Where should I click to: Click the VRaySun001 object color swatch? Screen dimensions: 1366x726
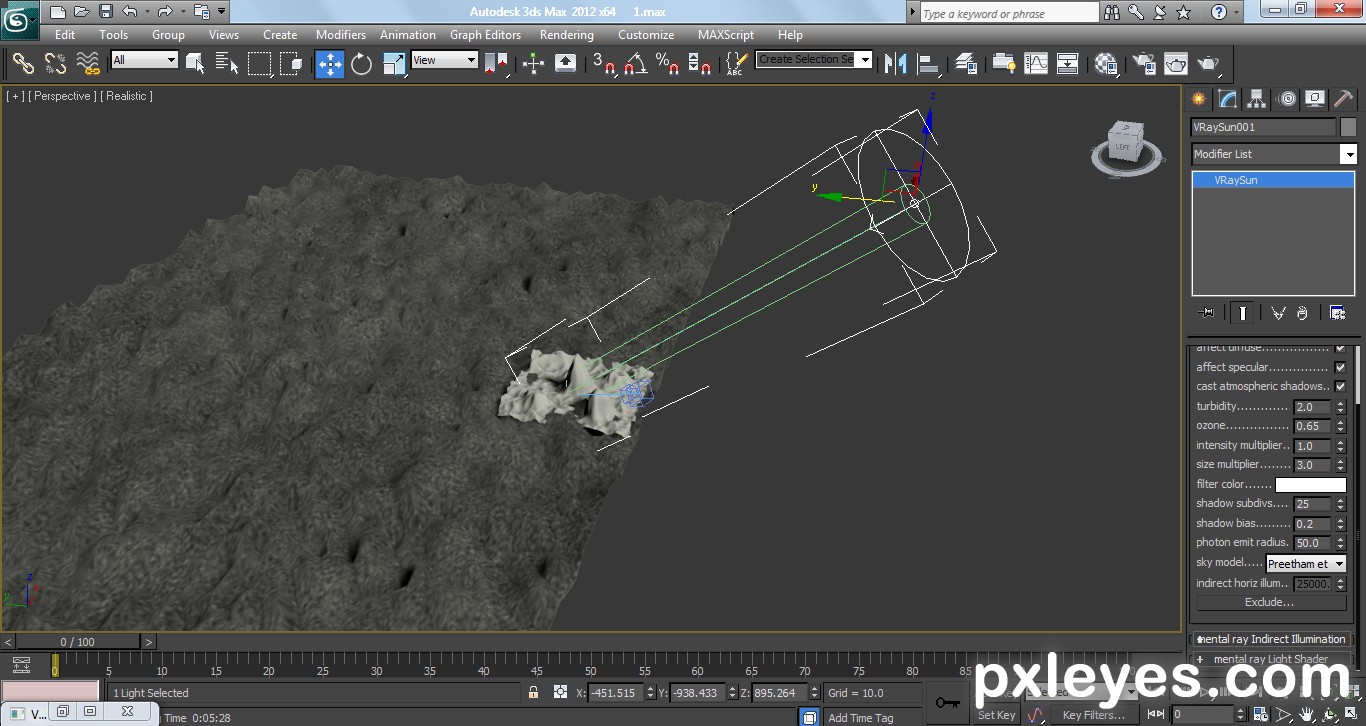tap(1348, 127)
